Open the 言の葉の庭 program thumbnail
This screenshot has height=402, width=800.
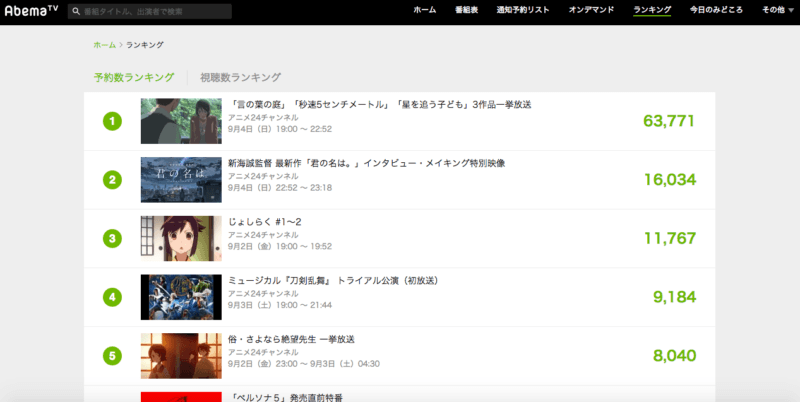(x=181, y=121)
